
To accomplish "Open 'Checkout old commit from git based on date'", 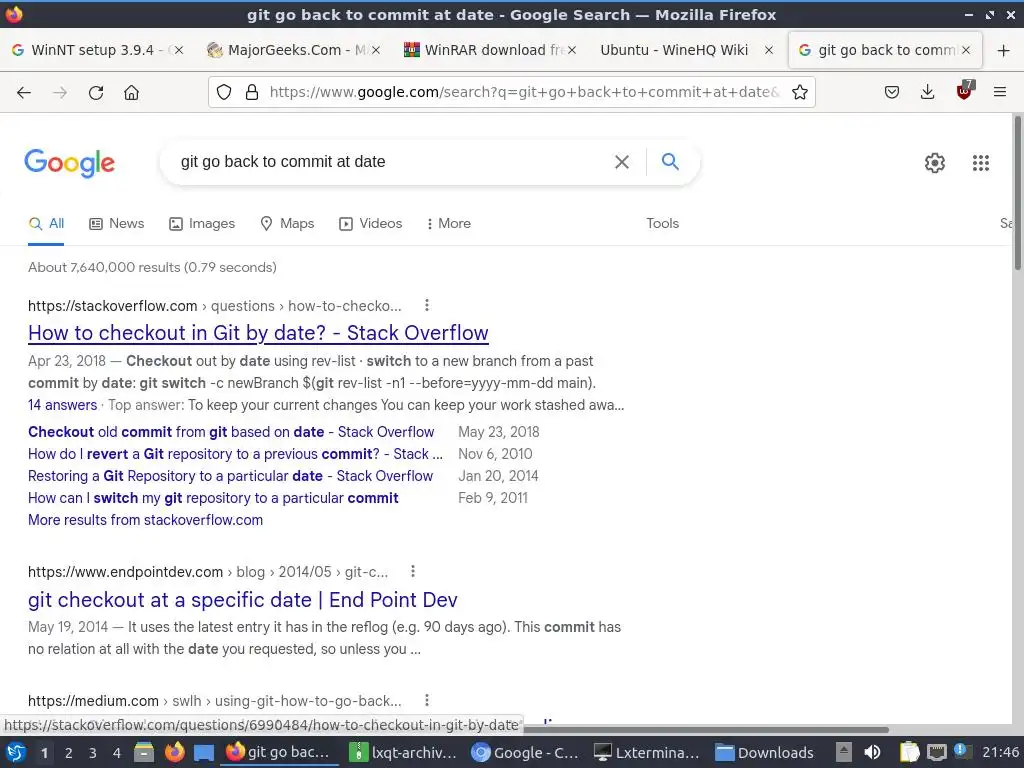I will coord(231,432).
